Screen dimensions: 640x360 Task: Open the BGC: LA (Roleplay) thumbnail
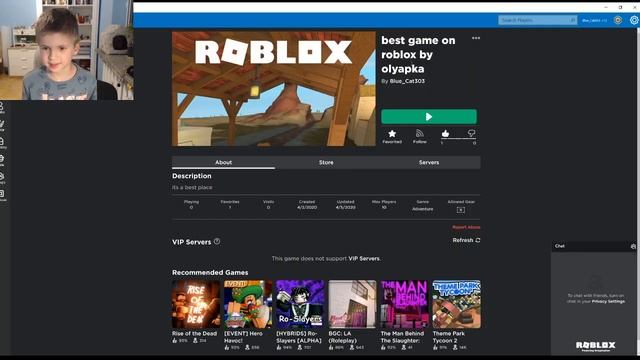pyautogui.click(x=352, y=304)
